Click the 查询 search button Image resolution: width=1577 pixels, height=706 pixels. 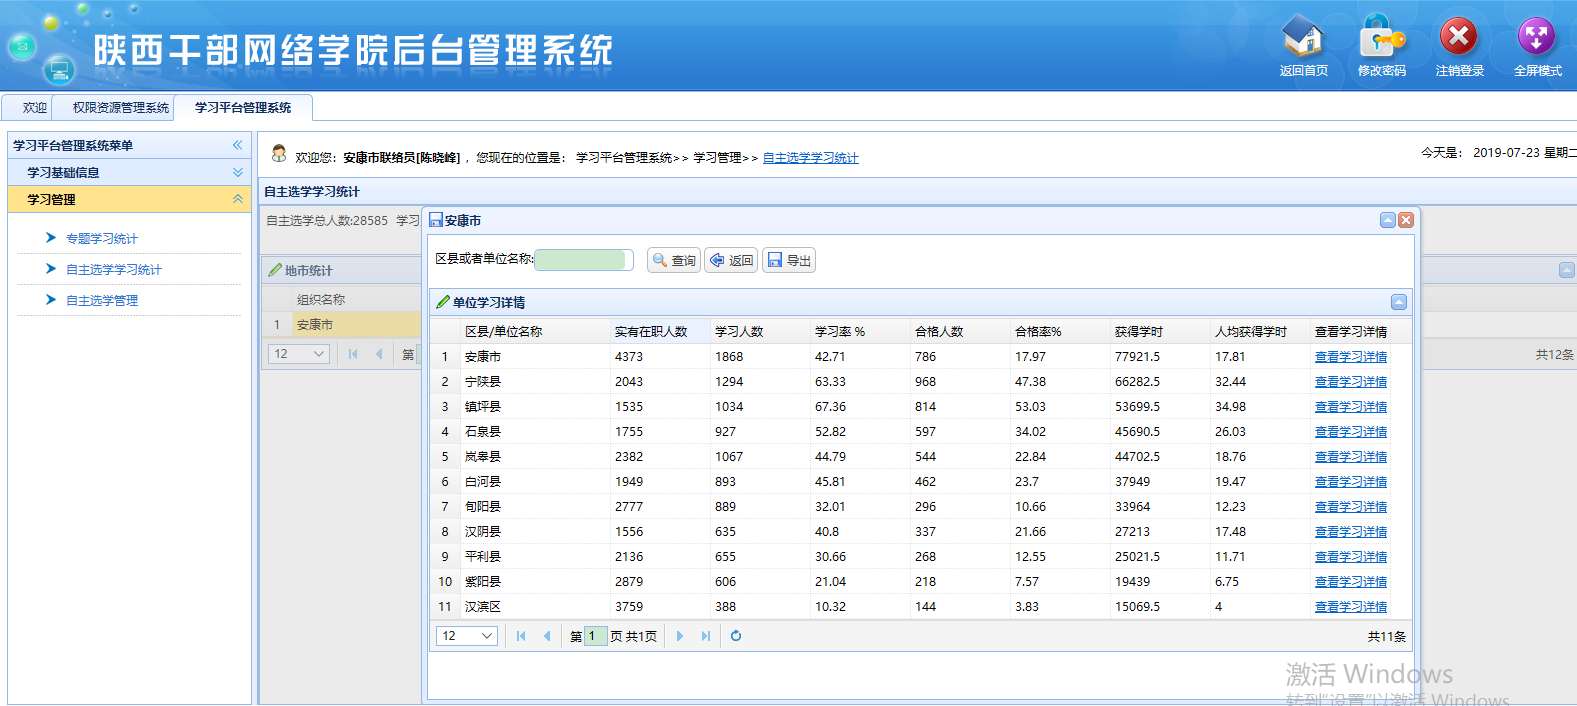674,260
